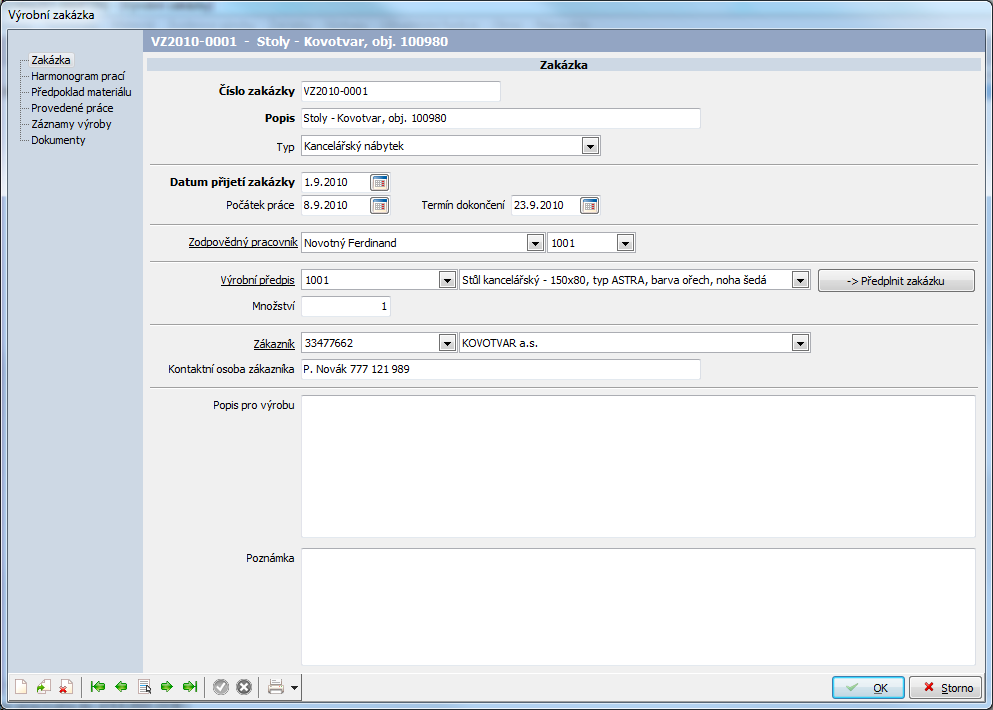
Task: Open calendar picker for Termín dokončení
Action: point(589,206)
